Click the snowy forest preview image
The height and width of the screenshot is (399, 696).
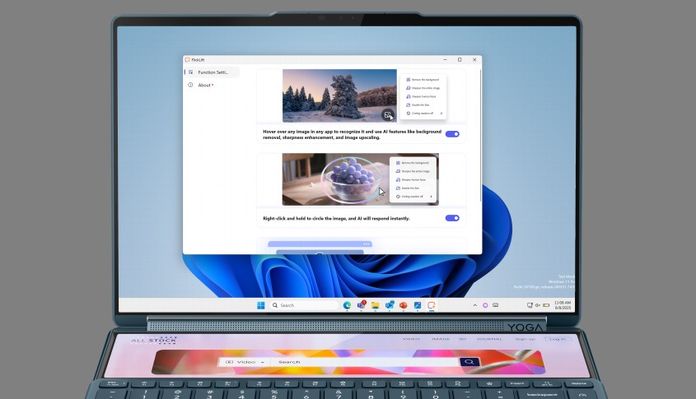click(x=340, y=95)
